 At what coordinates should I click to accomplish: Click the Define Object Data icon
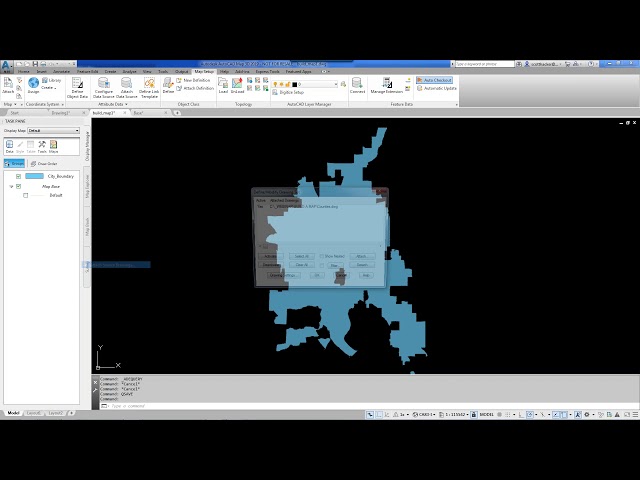77,88
